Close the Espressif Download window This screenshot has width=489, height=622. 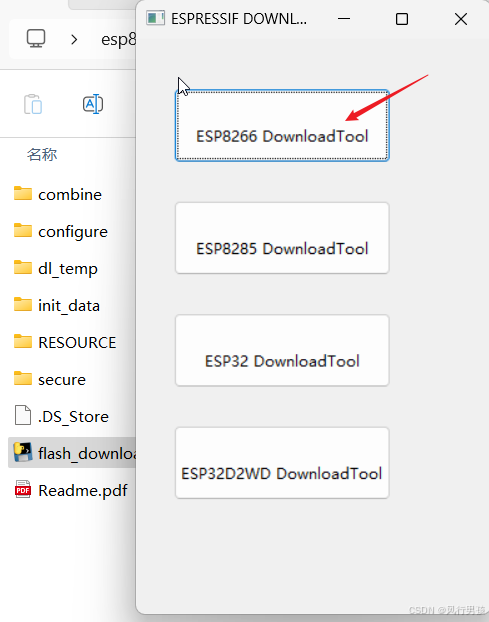(461, 19)
